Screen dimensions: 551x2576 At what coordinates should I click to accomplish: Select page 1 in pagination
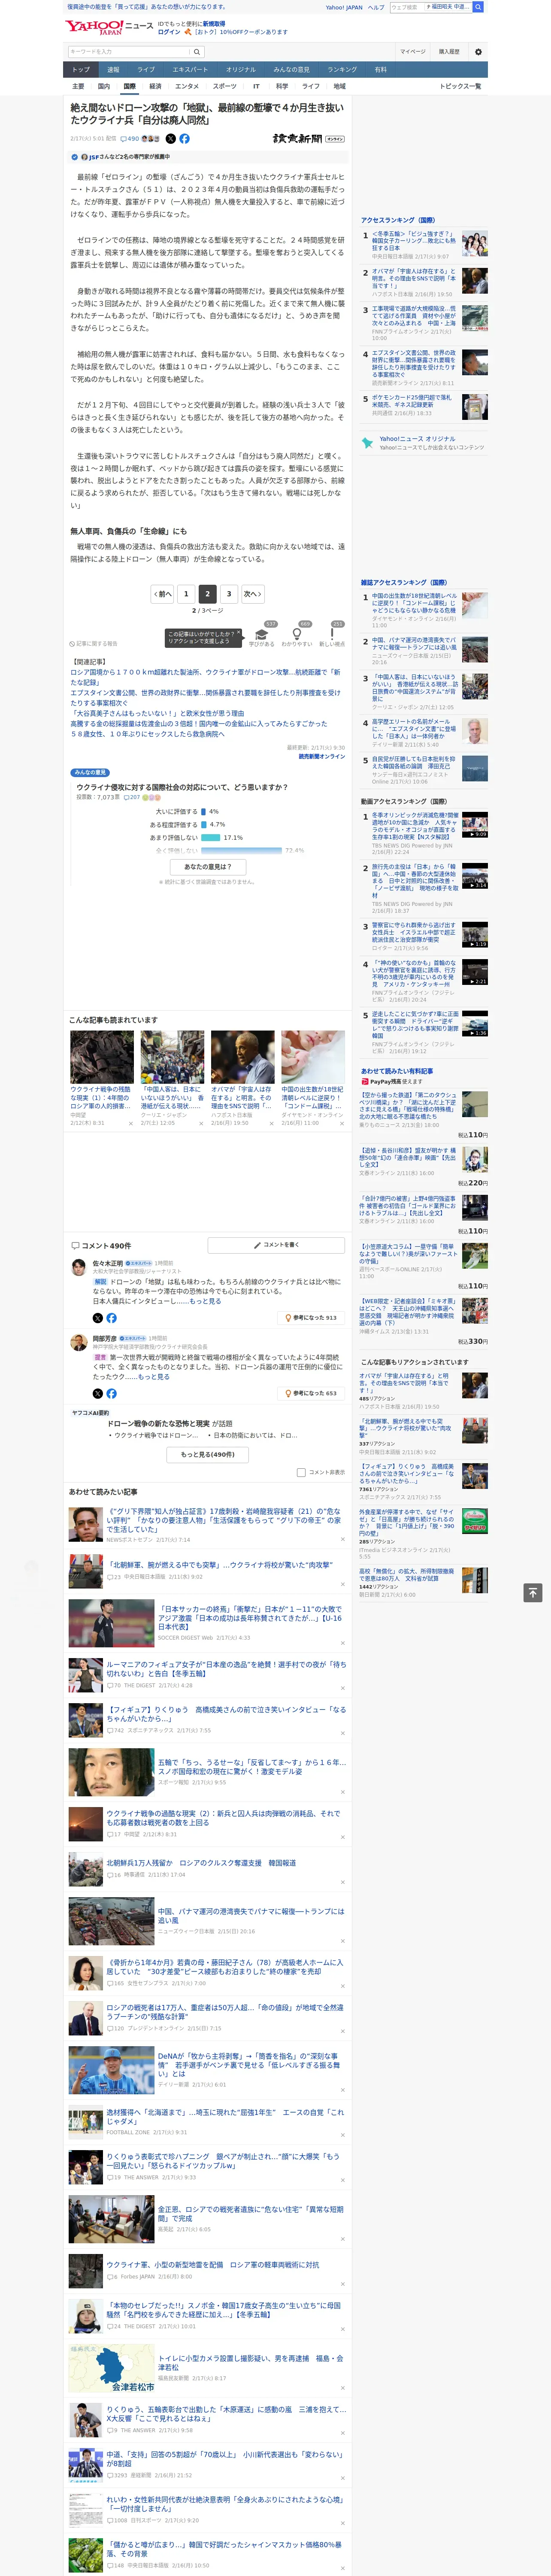pos(186,594)
